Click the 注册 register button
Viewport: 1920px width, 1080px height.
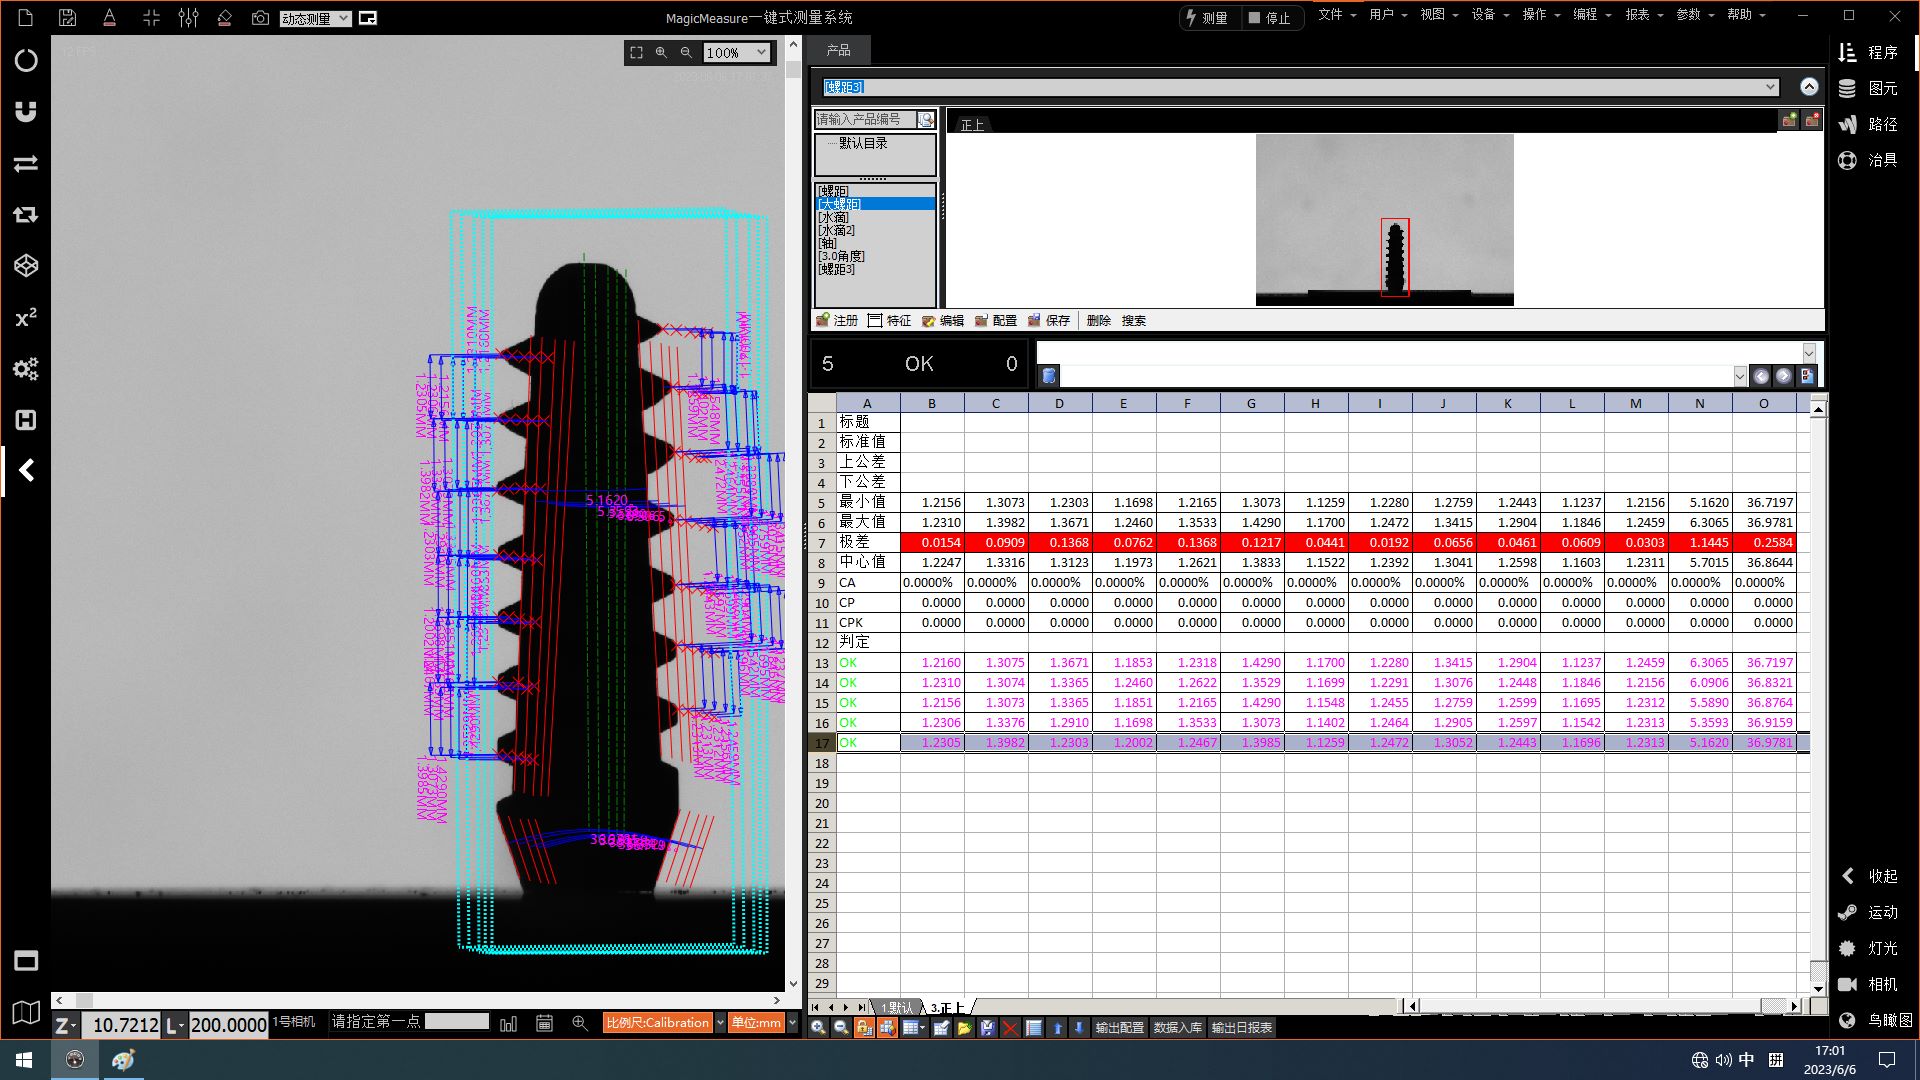point(837,321)
